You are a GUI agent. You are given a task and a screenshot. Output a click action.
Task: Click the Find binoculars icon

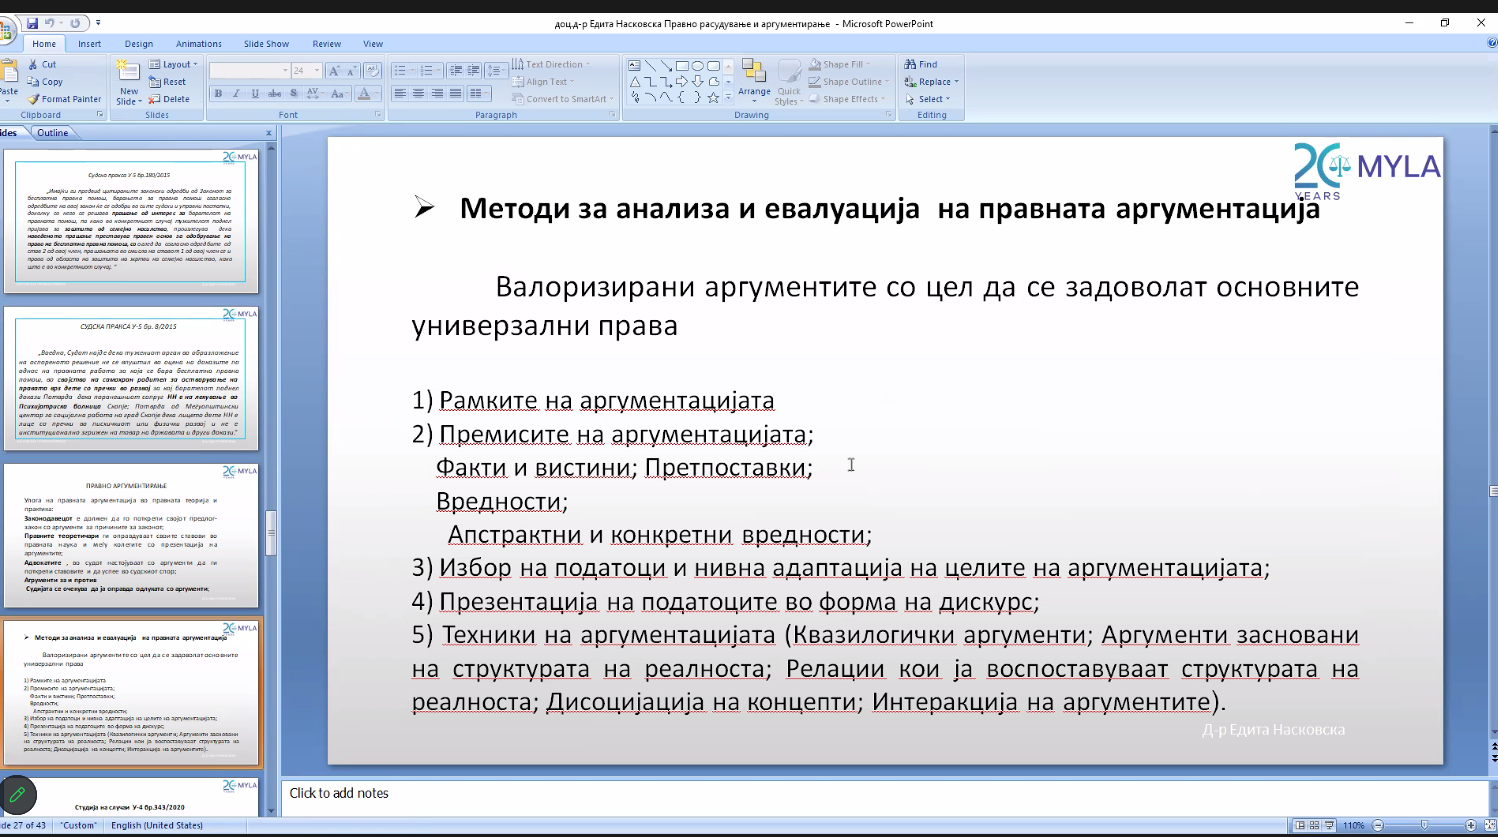click(x=911, y=64)
